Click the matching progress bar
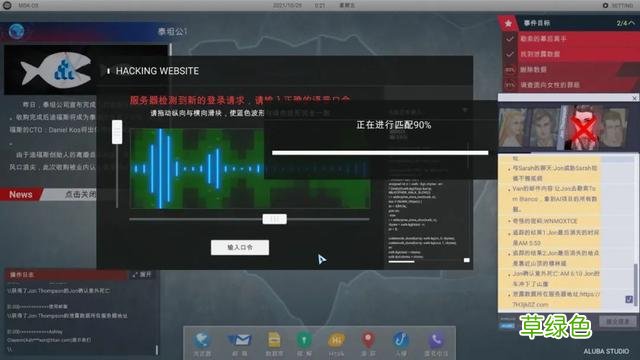 [x=380, y=153]
